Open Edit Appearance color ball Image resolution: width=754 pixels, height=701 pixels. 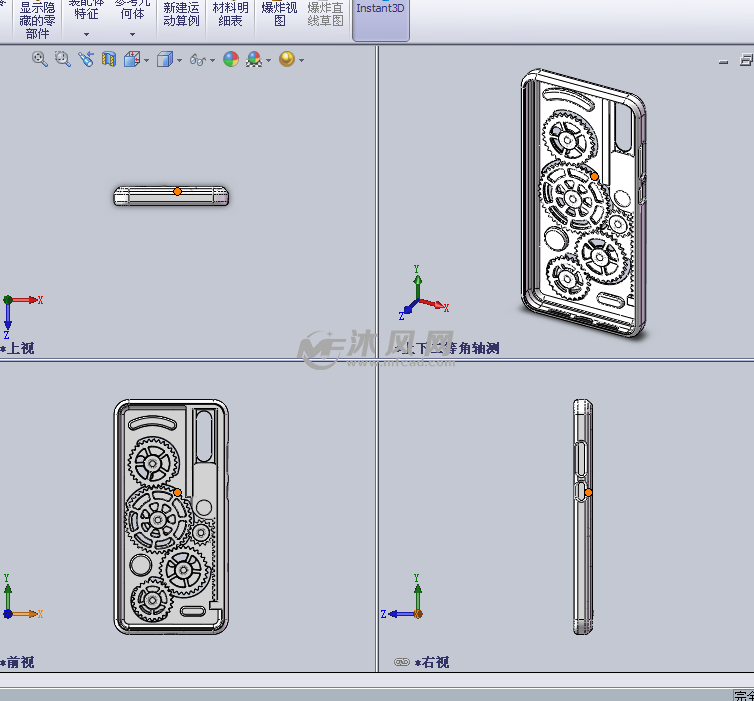coord(231,59)
